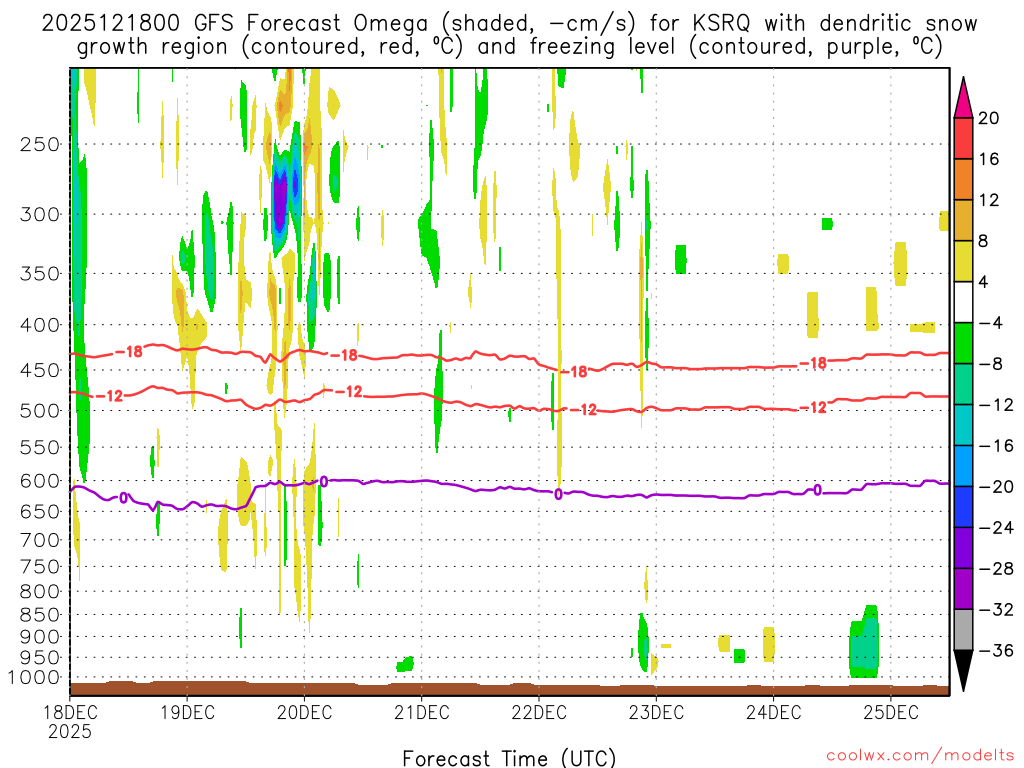Select the gold 8 to 12 colorbar segment

pyautogui.click(x=963, y=221)
